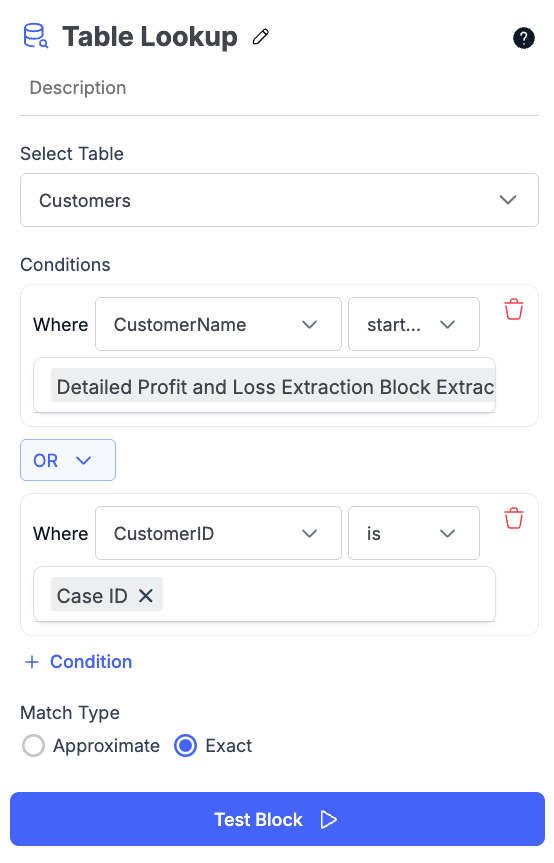The image size is (554, 863).
Task: Remove the Case ID tag with X
Action: tap(146, 596)
